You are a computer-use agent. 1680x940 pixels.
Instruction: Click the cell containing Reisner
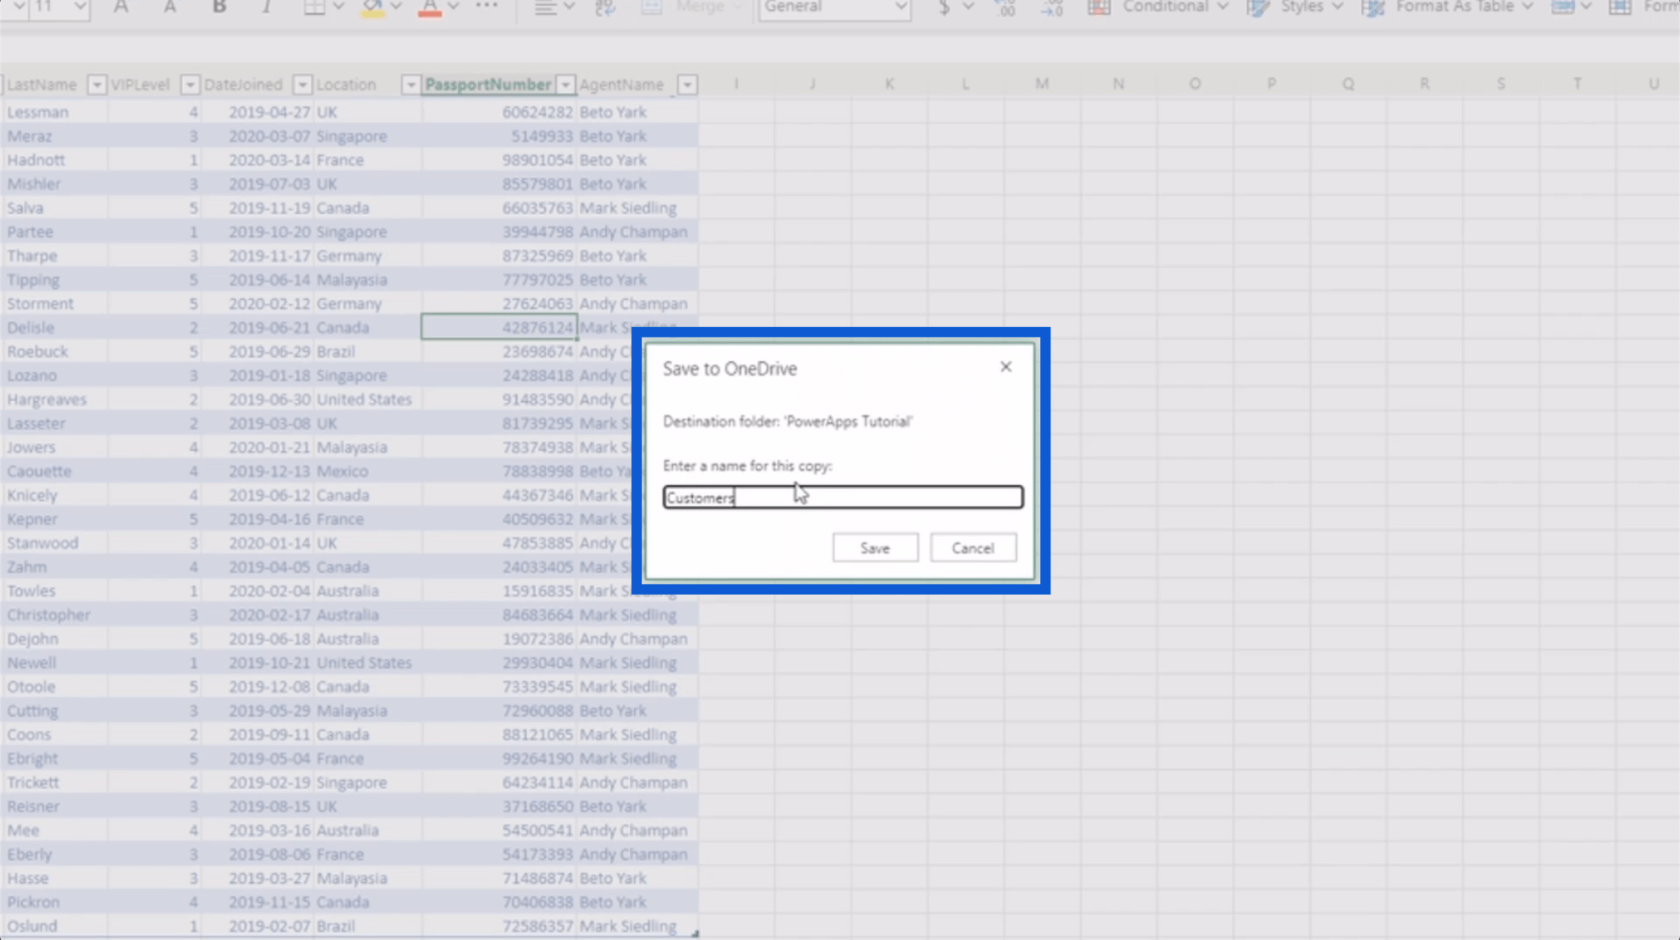click(x=54, y=807)
